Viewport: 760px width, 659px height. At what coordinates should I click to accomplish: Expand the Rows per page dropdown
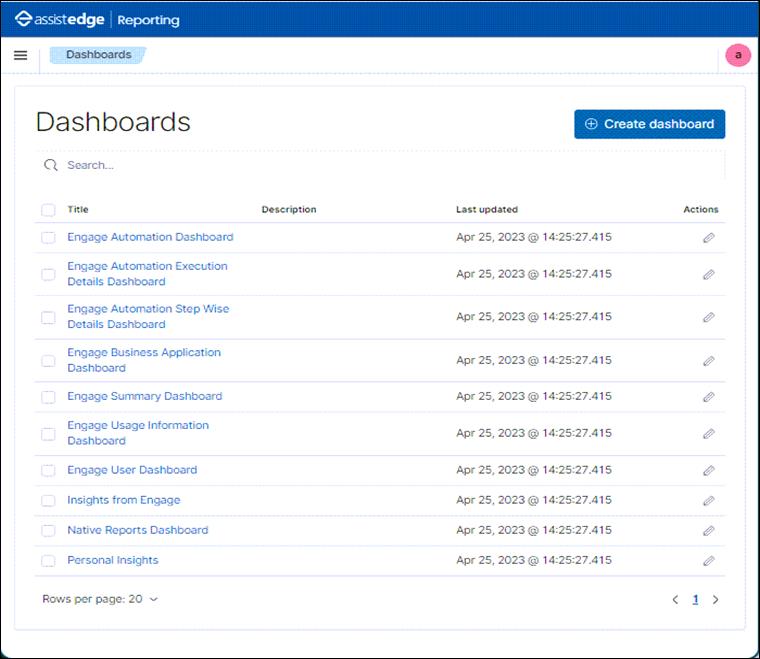(100, 599)
